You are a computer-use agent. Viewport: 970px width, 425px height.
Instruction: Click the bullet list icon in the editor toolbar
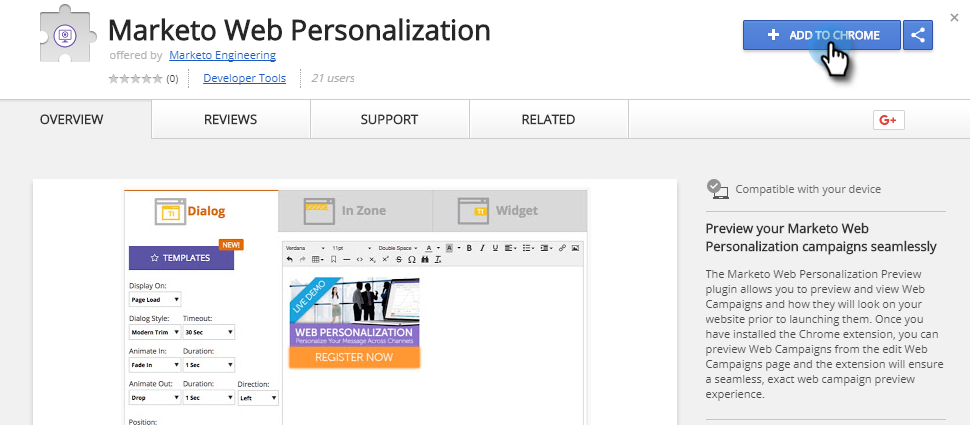(528, 248)
